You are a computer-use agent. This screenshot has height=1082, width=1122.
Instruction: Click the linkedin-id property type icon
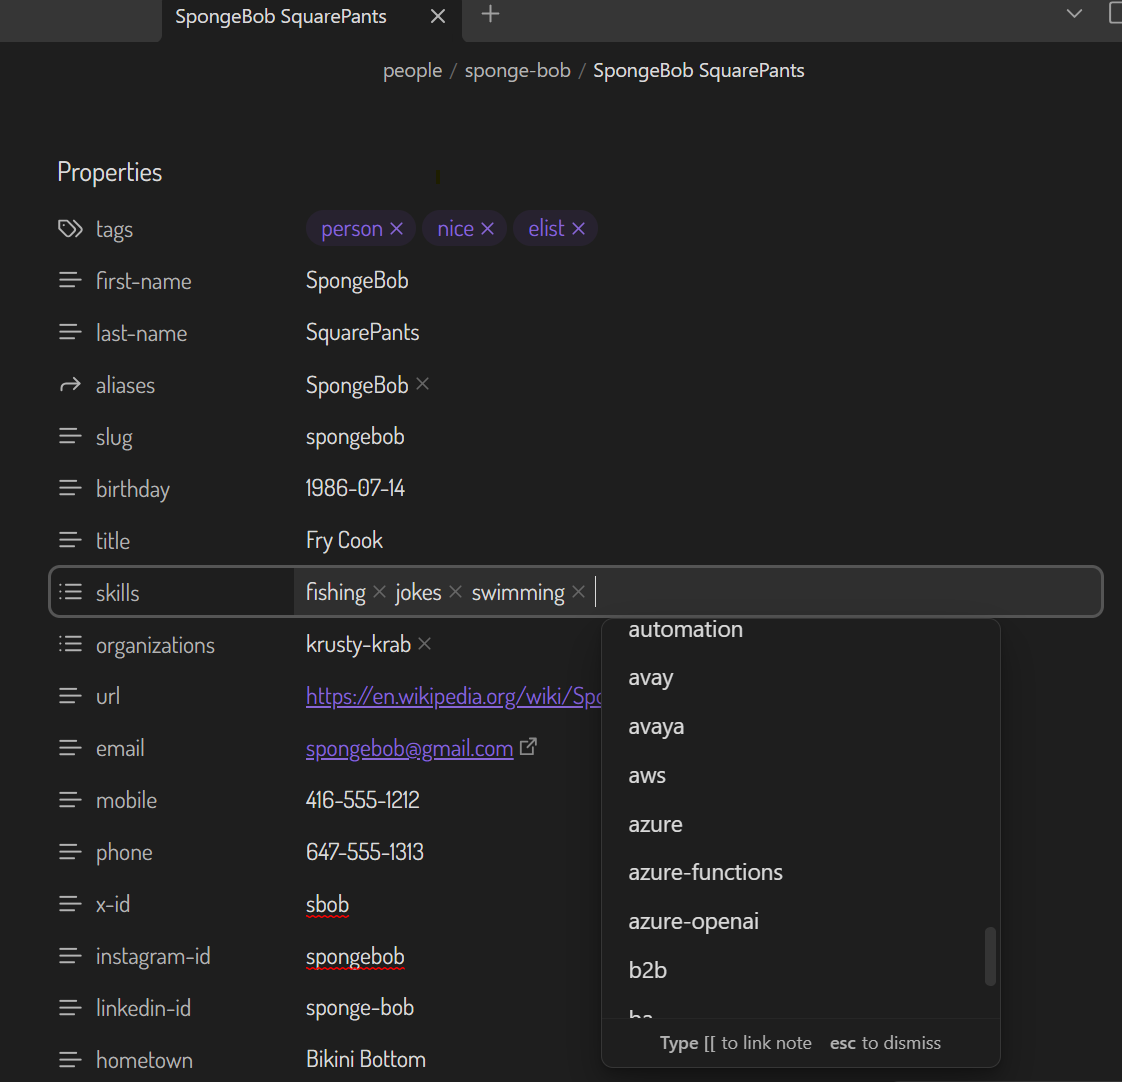click(70, 1008)
